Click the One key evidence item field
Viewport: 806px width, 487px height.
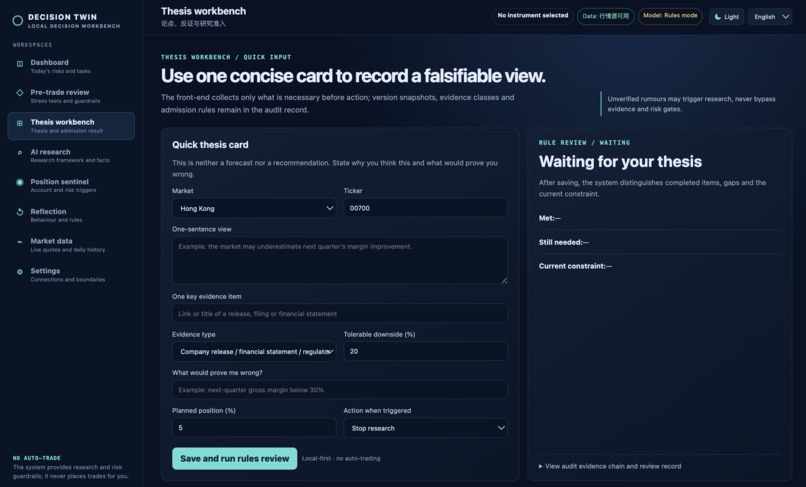[x=340, y=314]
